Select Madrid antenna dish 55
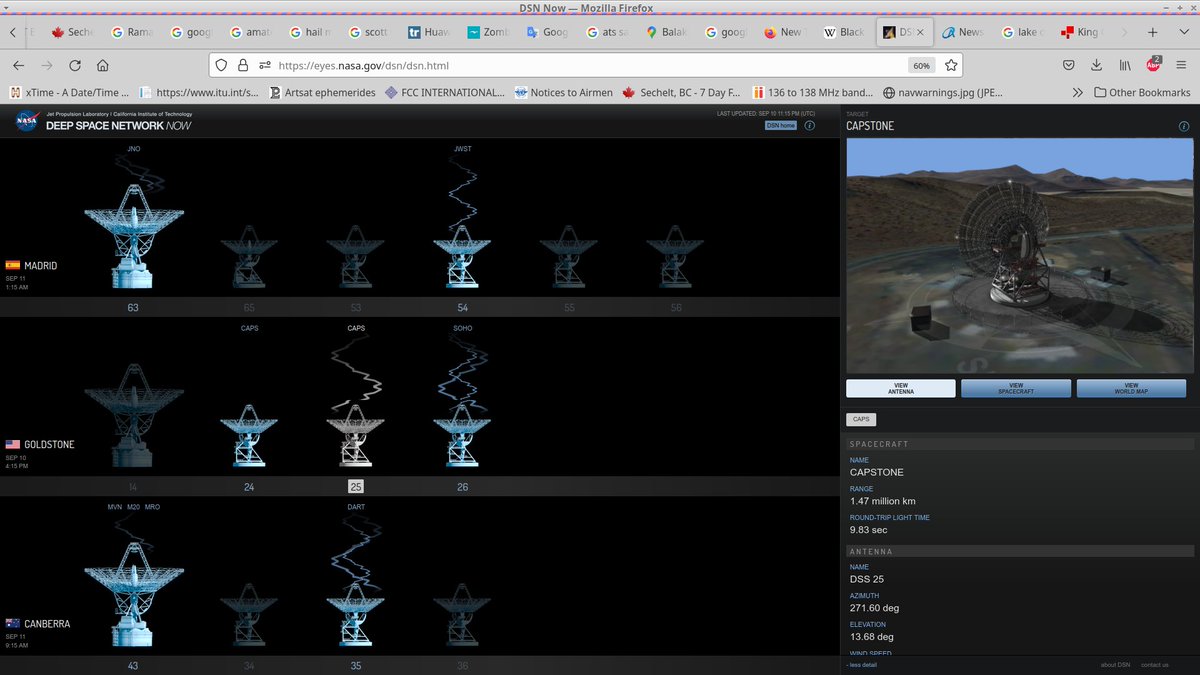Screen dimensions: 1200x675 569,256
